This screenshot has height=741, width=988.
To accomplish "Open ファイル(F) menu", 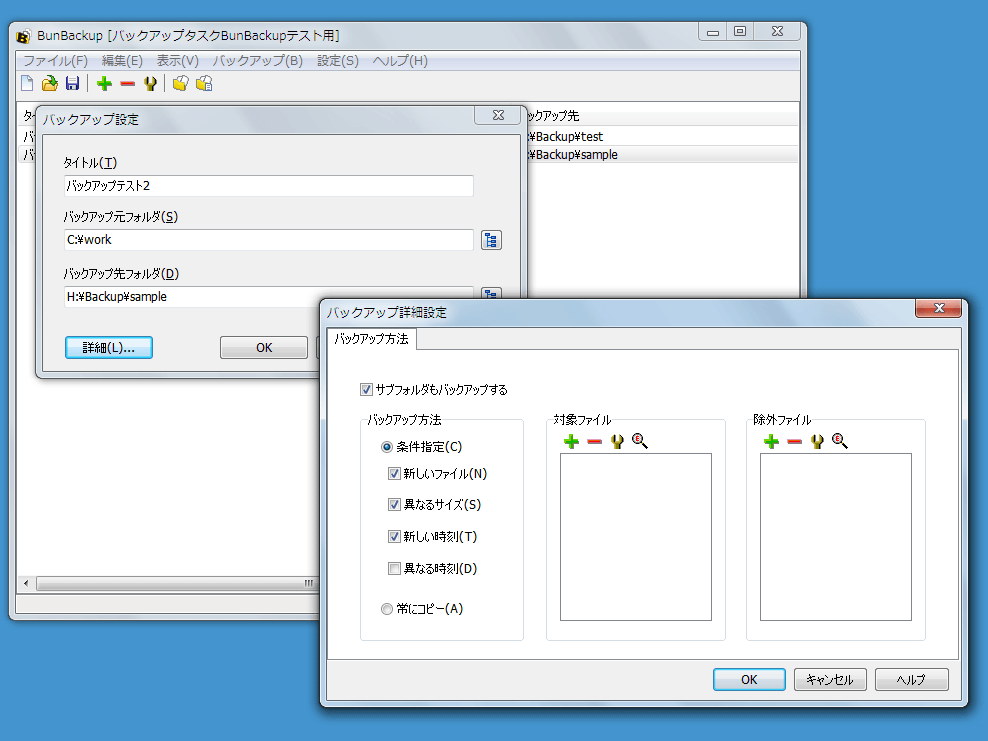I will [x=55, y=60].
